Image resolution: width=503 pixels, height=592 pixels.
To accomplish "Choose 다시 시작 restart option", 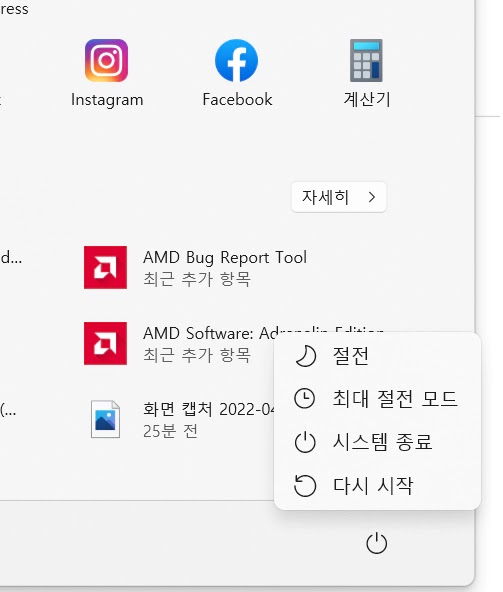I will pos(377,486).
